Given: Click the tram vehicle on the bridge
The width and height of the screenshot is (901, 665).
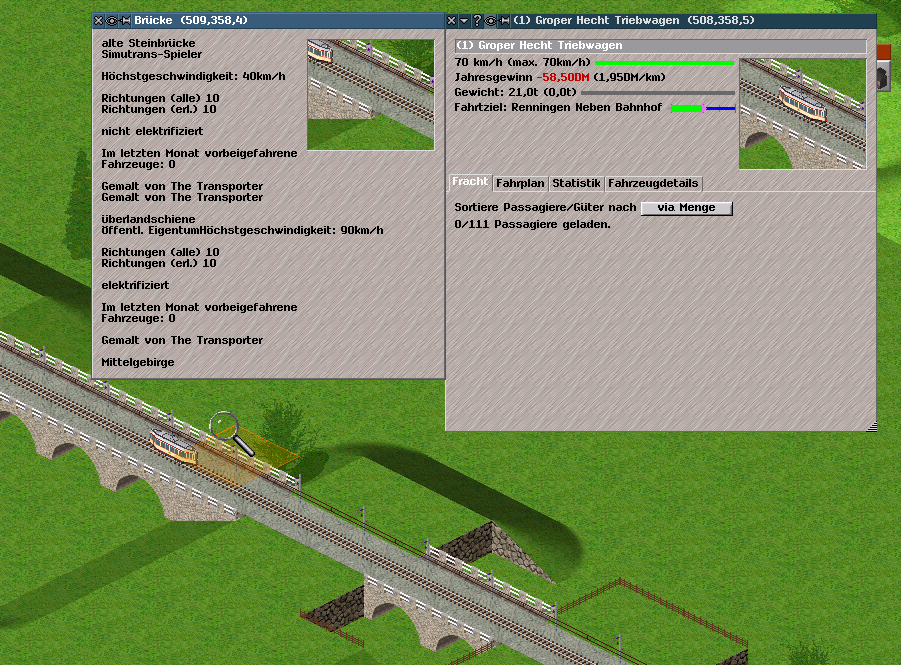Looking at the screenshot, I should [174, 446].
